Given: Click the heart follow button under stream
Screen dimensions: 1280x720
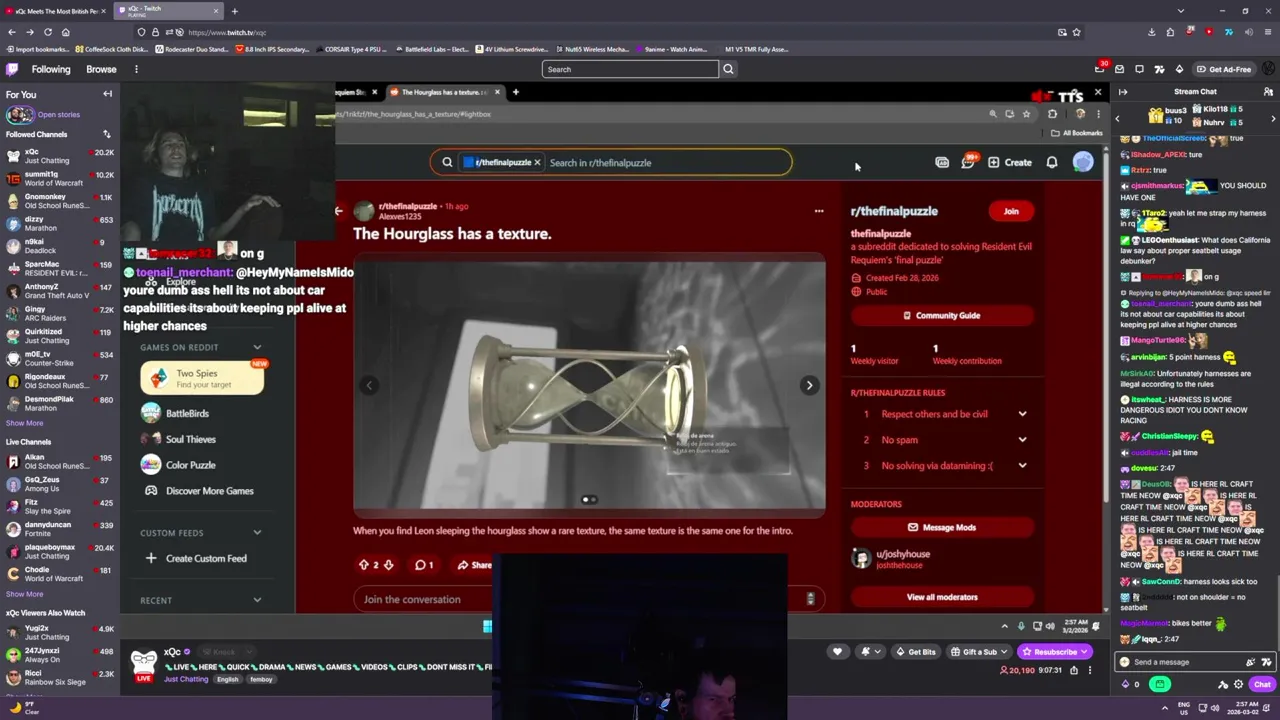Looking at the screenshot, I should click(837, 652).
